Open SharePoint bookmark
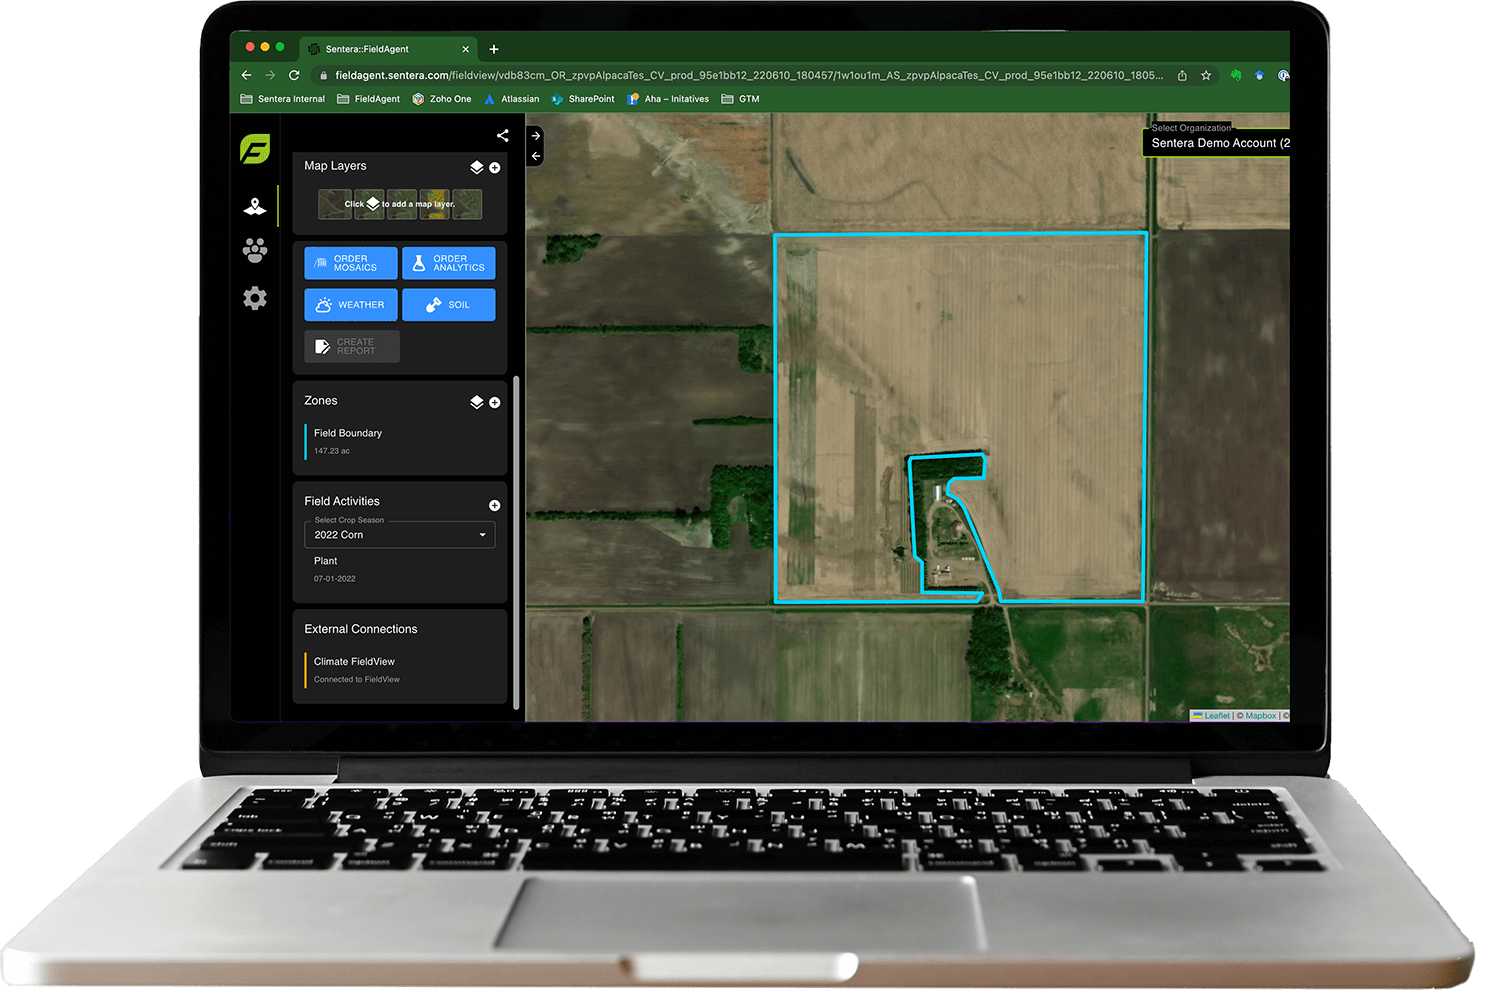The height and width of the screenshot is (991, 1500). coord(583,99)
